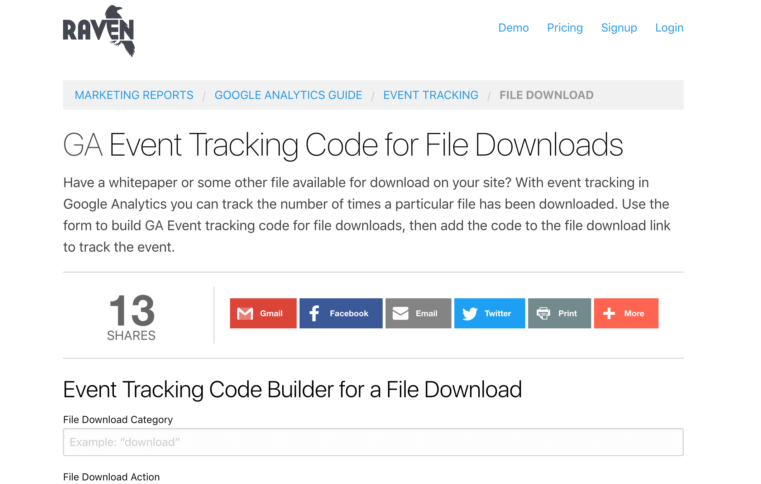Select the File Download breadcrumb text
This screenshot has height=484, width=761.
546,95
